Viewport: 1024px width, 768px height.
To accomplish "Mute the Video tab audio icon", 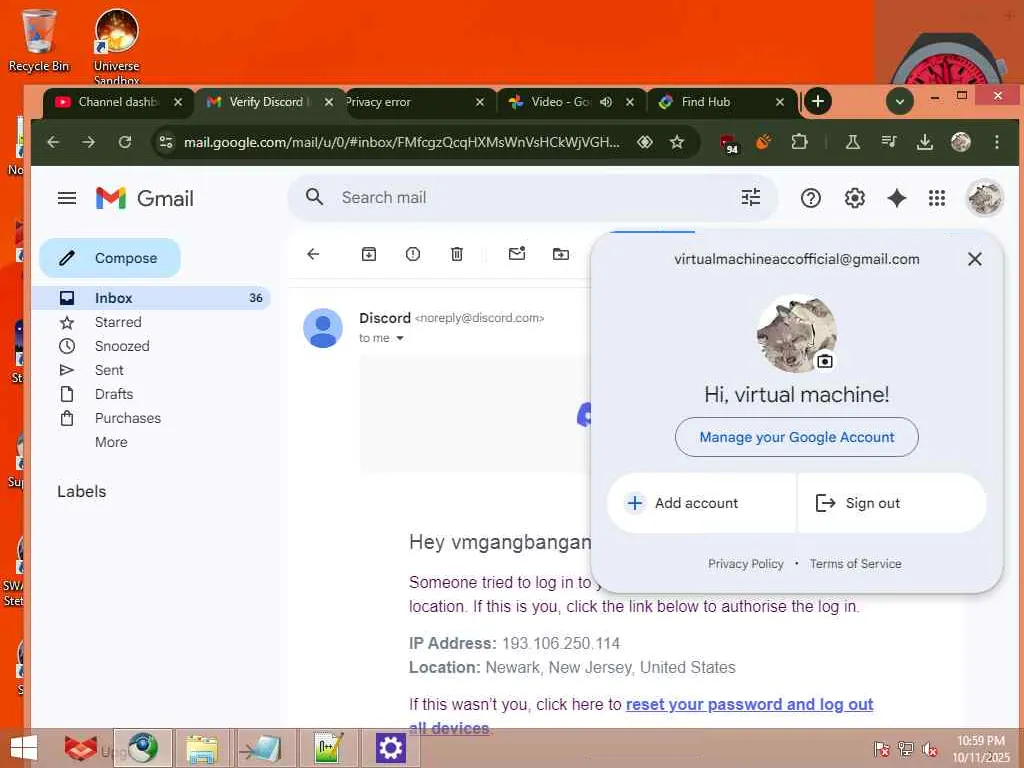I will click(x=606, y=102).
